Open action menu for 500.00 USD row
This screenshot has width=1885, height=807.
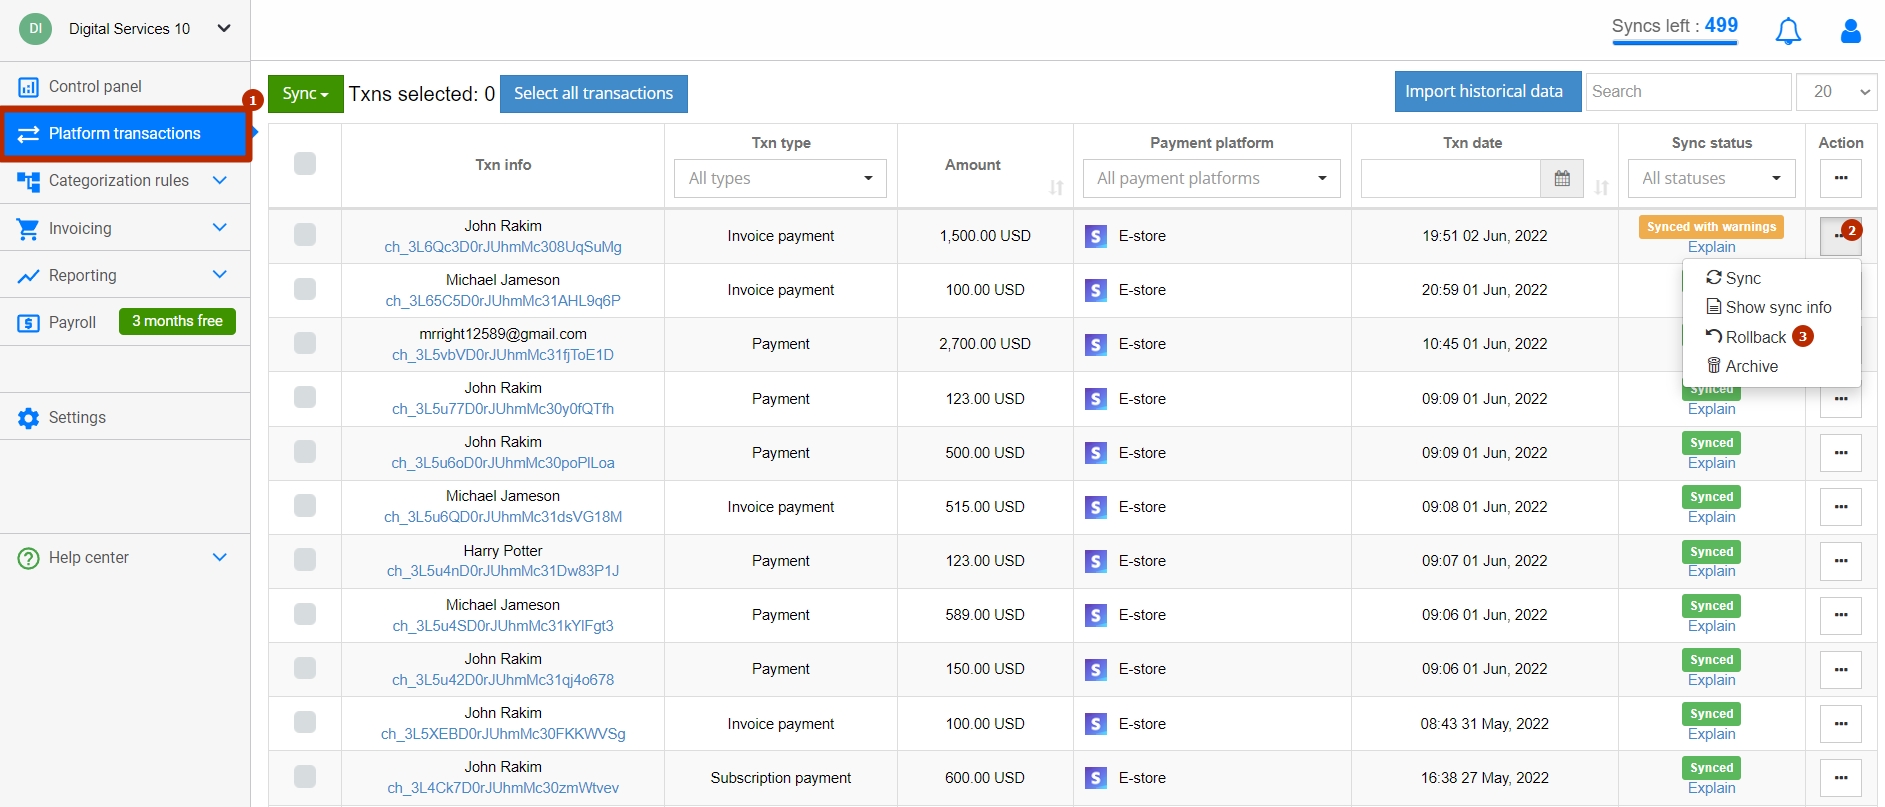pos(1841,453)
